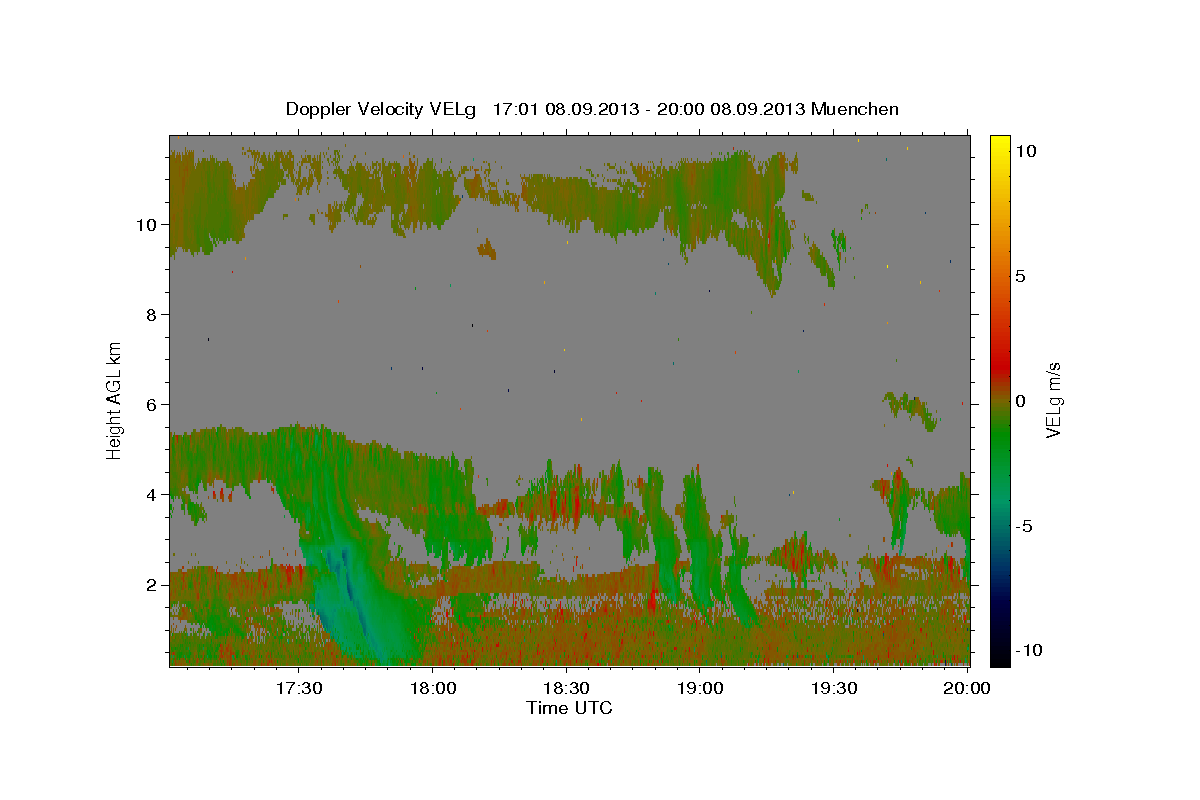
Task: Select the 'Height AGL km' axis label
Action: 115,399
